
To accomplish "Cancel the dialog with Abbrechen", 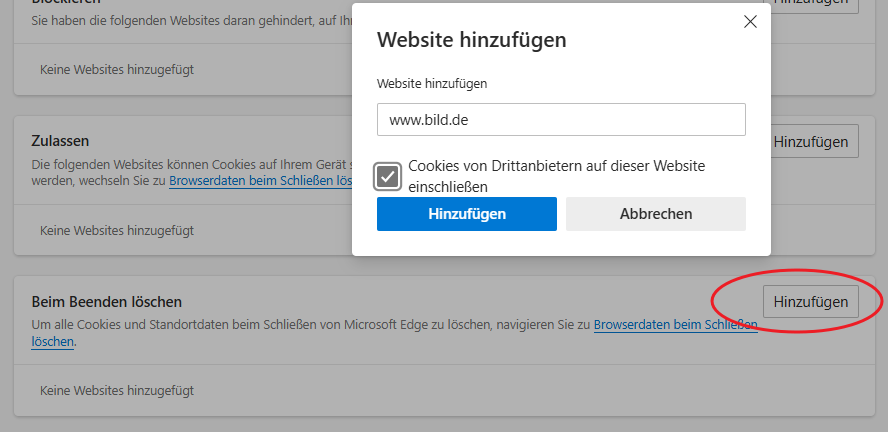I will click(x=656, y=214).
